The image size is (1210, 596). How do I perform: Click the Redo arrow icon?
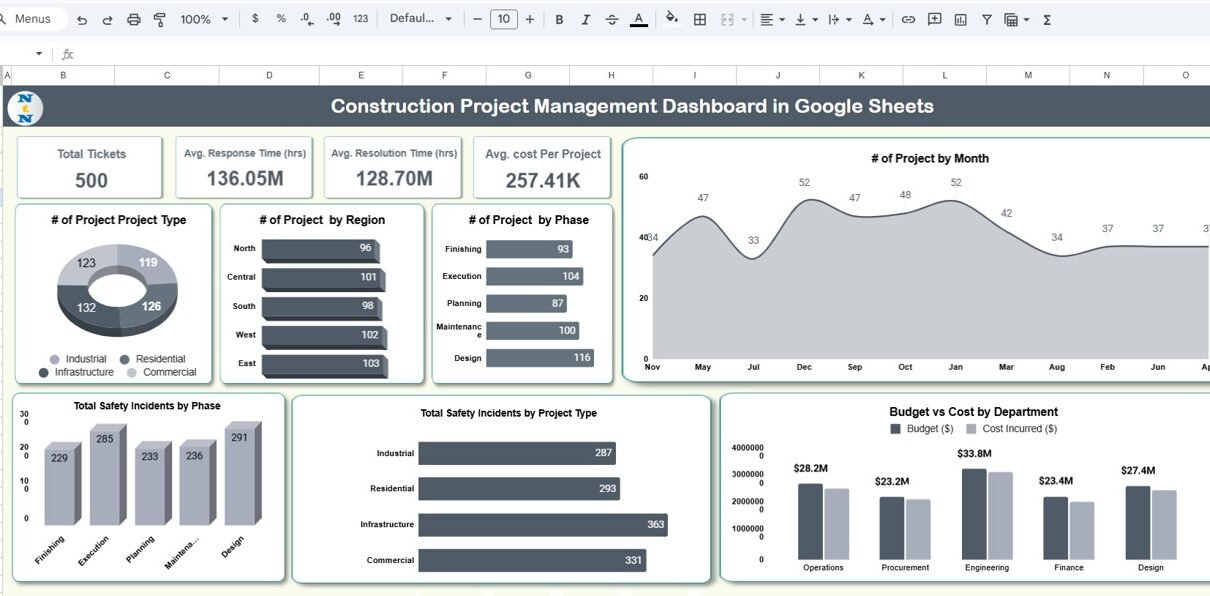pos(107,19)
